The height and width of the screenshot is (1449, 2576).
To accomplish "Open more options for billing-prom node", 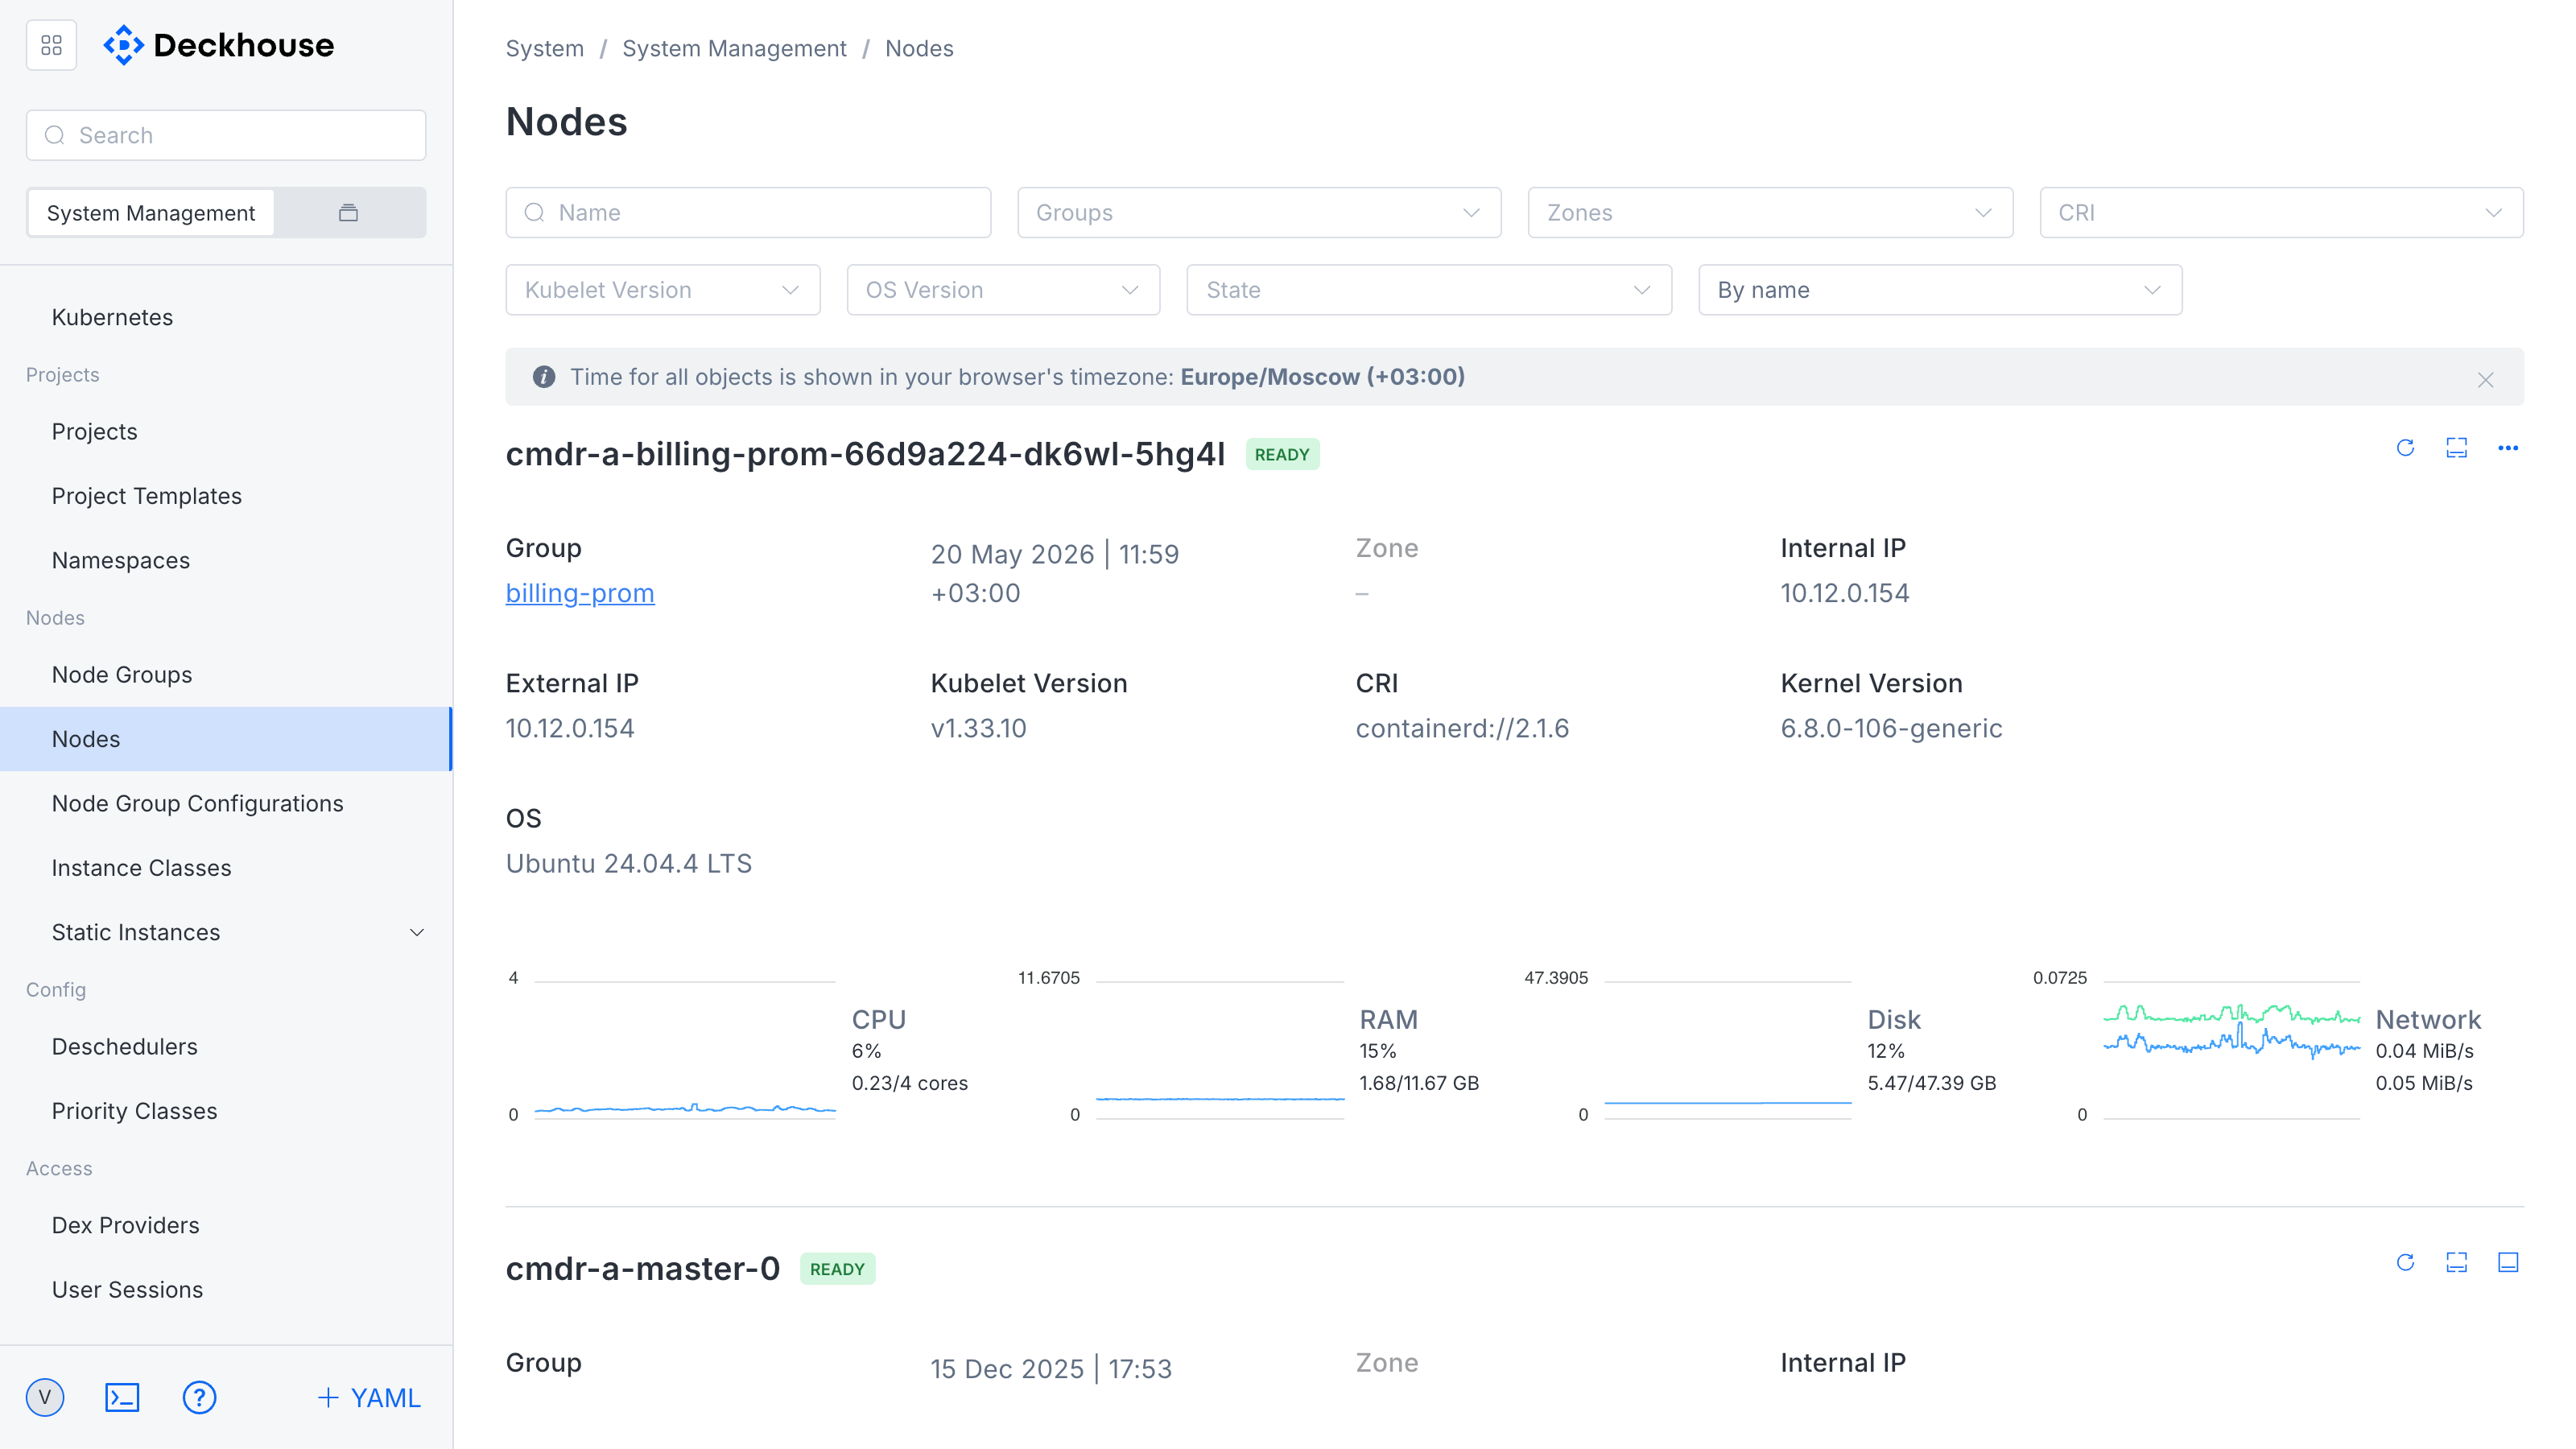I will [x=2507, y=447].
